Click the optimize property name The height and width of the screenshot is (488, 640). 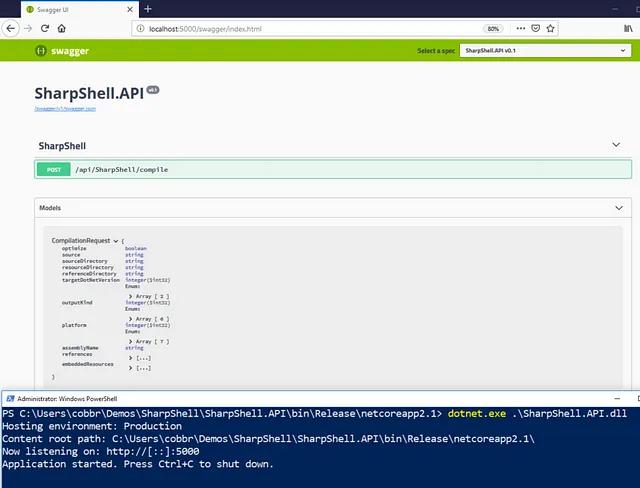[x=74, y=248]
